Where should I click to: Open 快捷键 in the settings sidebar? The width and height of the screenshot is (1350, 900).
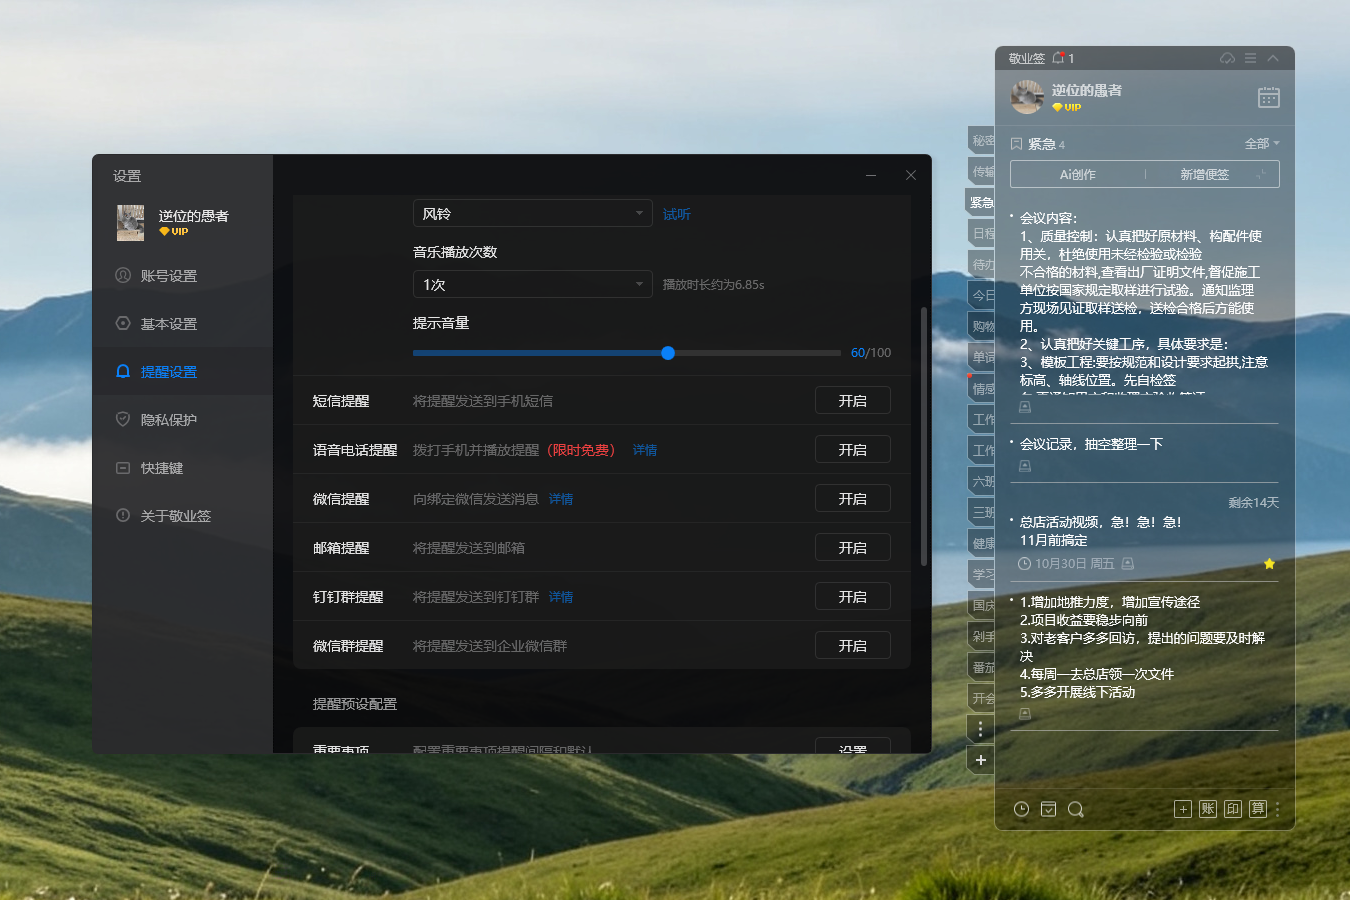coord(182,468)
